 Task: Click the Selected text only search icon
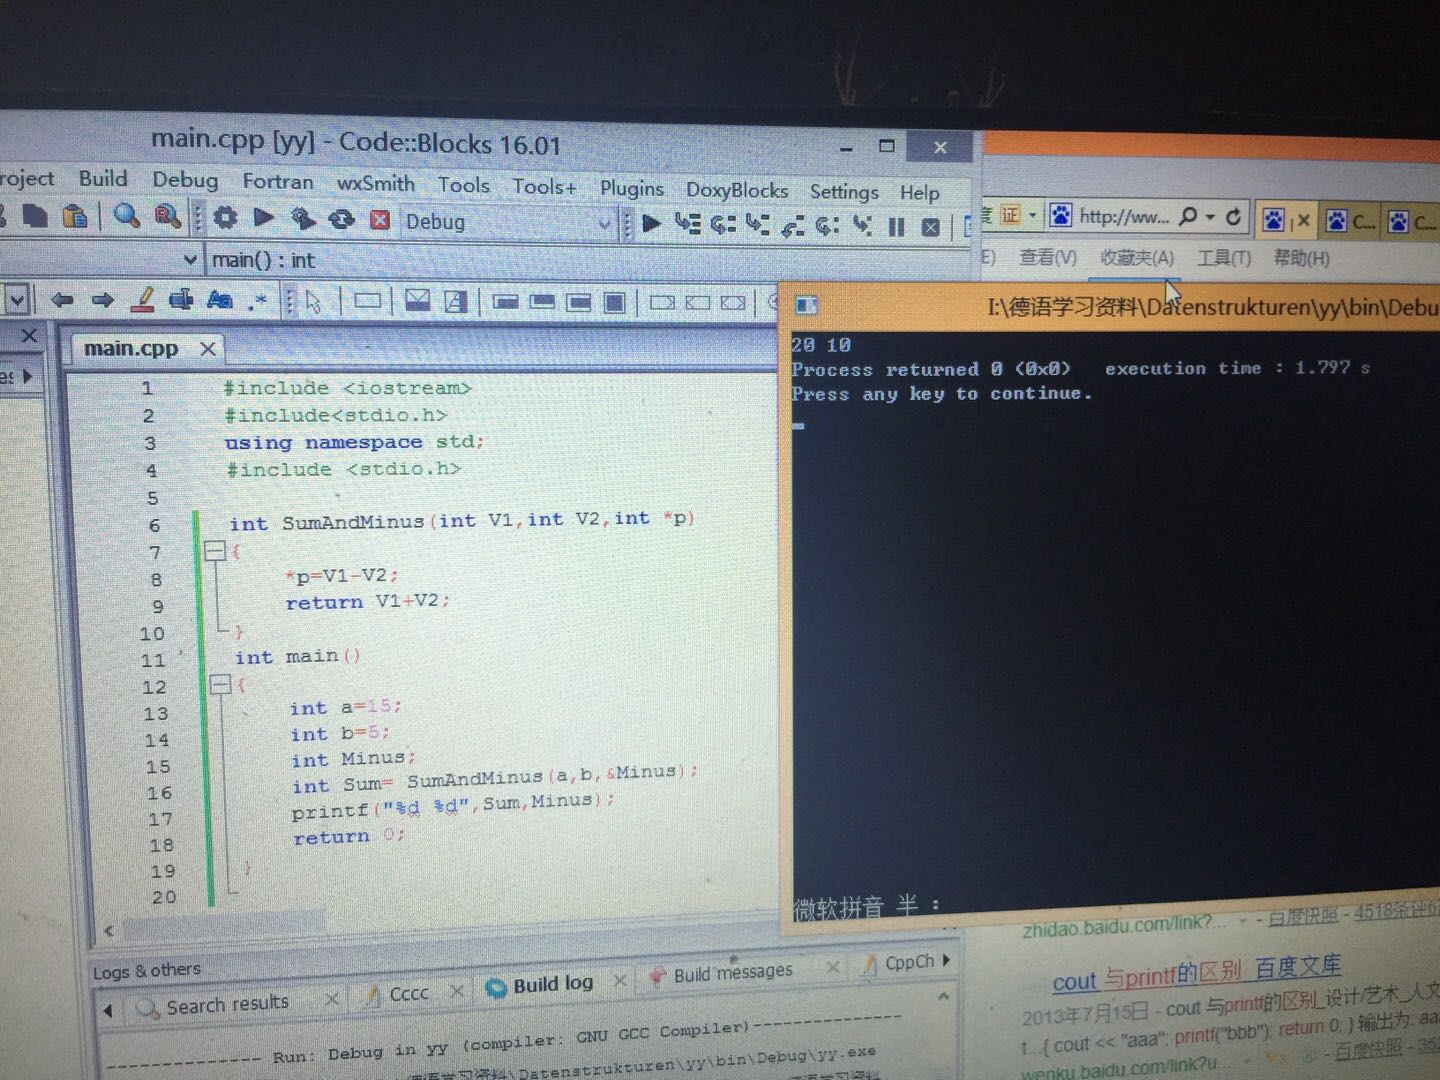181,299
